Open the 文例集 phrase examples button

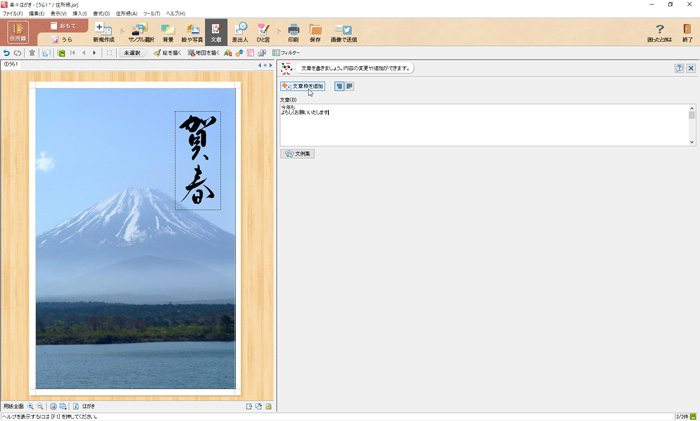coord(298,154)
